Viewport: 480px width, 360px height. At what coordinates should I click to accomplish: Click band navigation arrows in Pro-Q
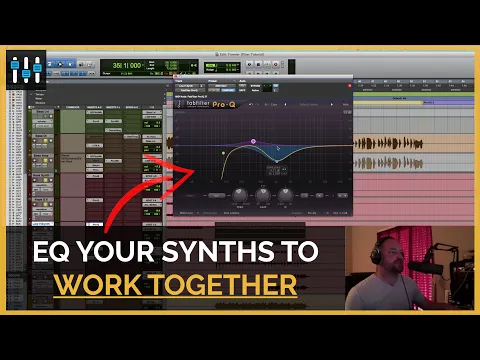[x=342, y=196]
